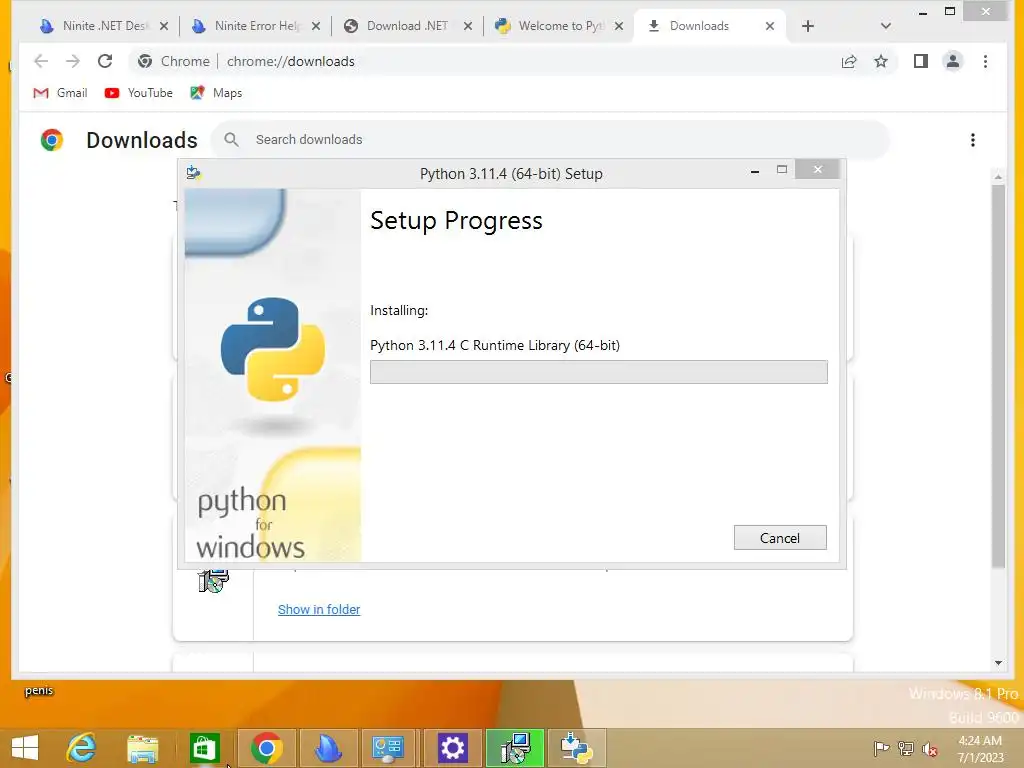Image resolution: width=1024 pixels, height=768 pixels.
Task: Switch to highlighted installer taskbar item
Action: [515, 748]
